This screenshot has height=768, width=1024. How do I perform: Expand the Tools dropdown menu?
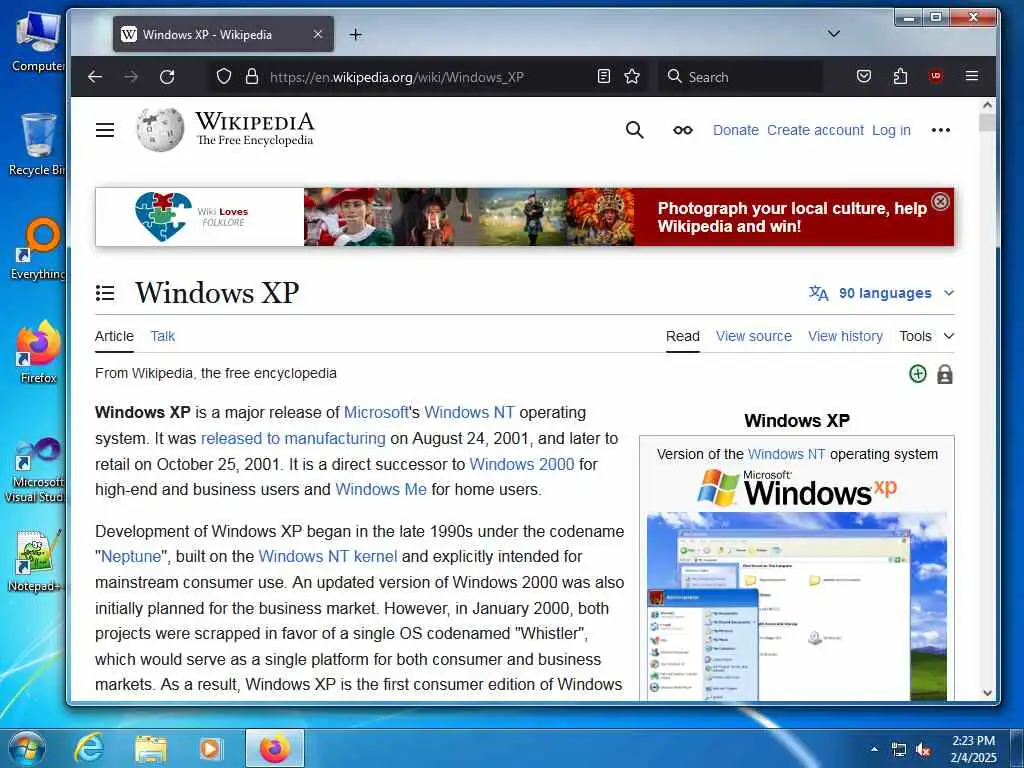(x=927, y=336)
